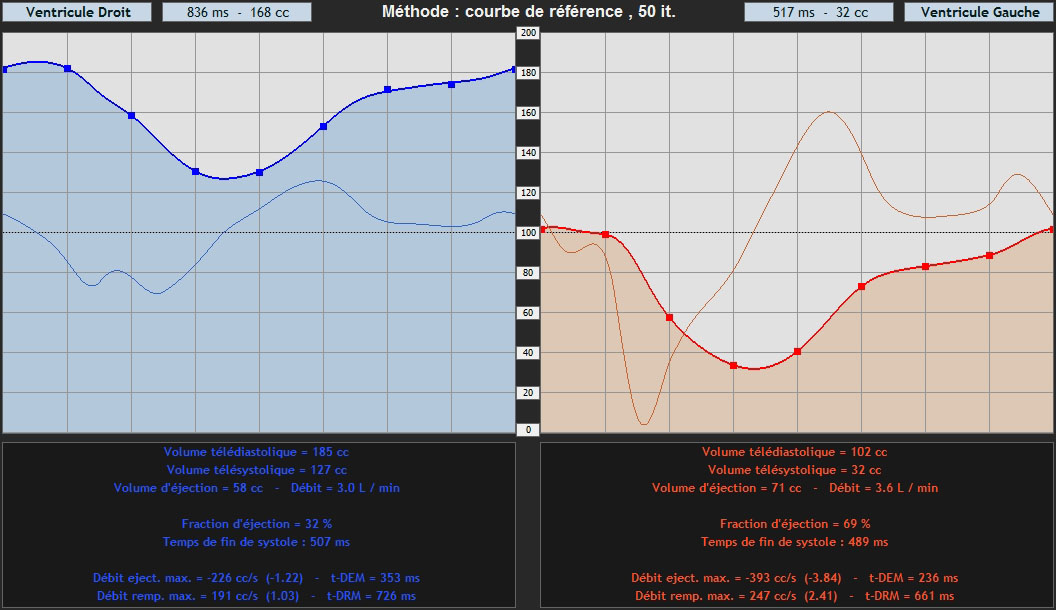Click the 'Méthode : courbe de référence' title
Viewport: 1056px width, 610px height.
528,11
